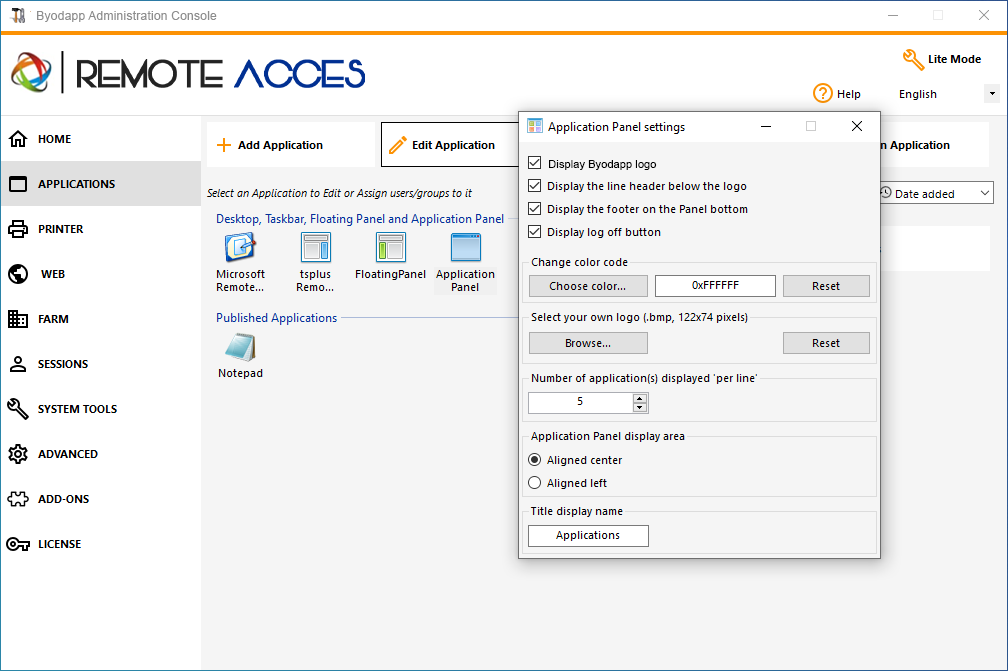Image resolution: width=1008 pixels, height=671 pixels.
Task: Open the SESSIONS section
Action: pyautogui.click(x=101, y=364)
